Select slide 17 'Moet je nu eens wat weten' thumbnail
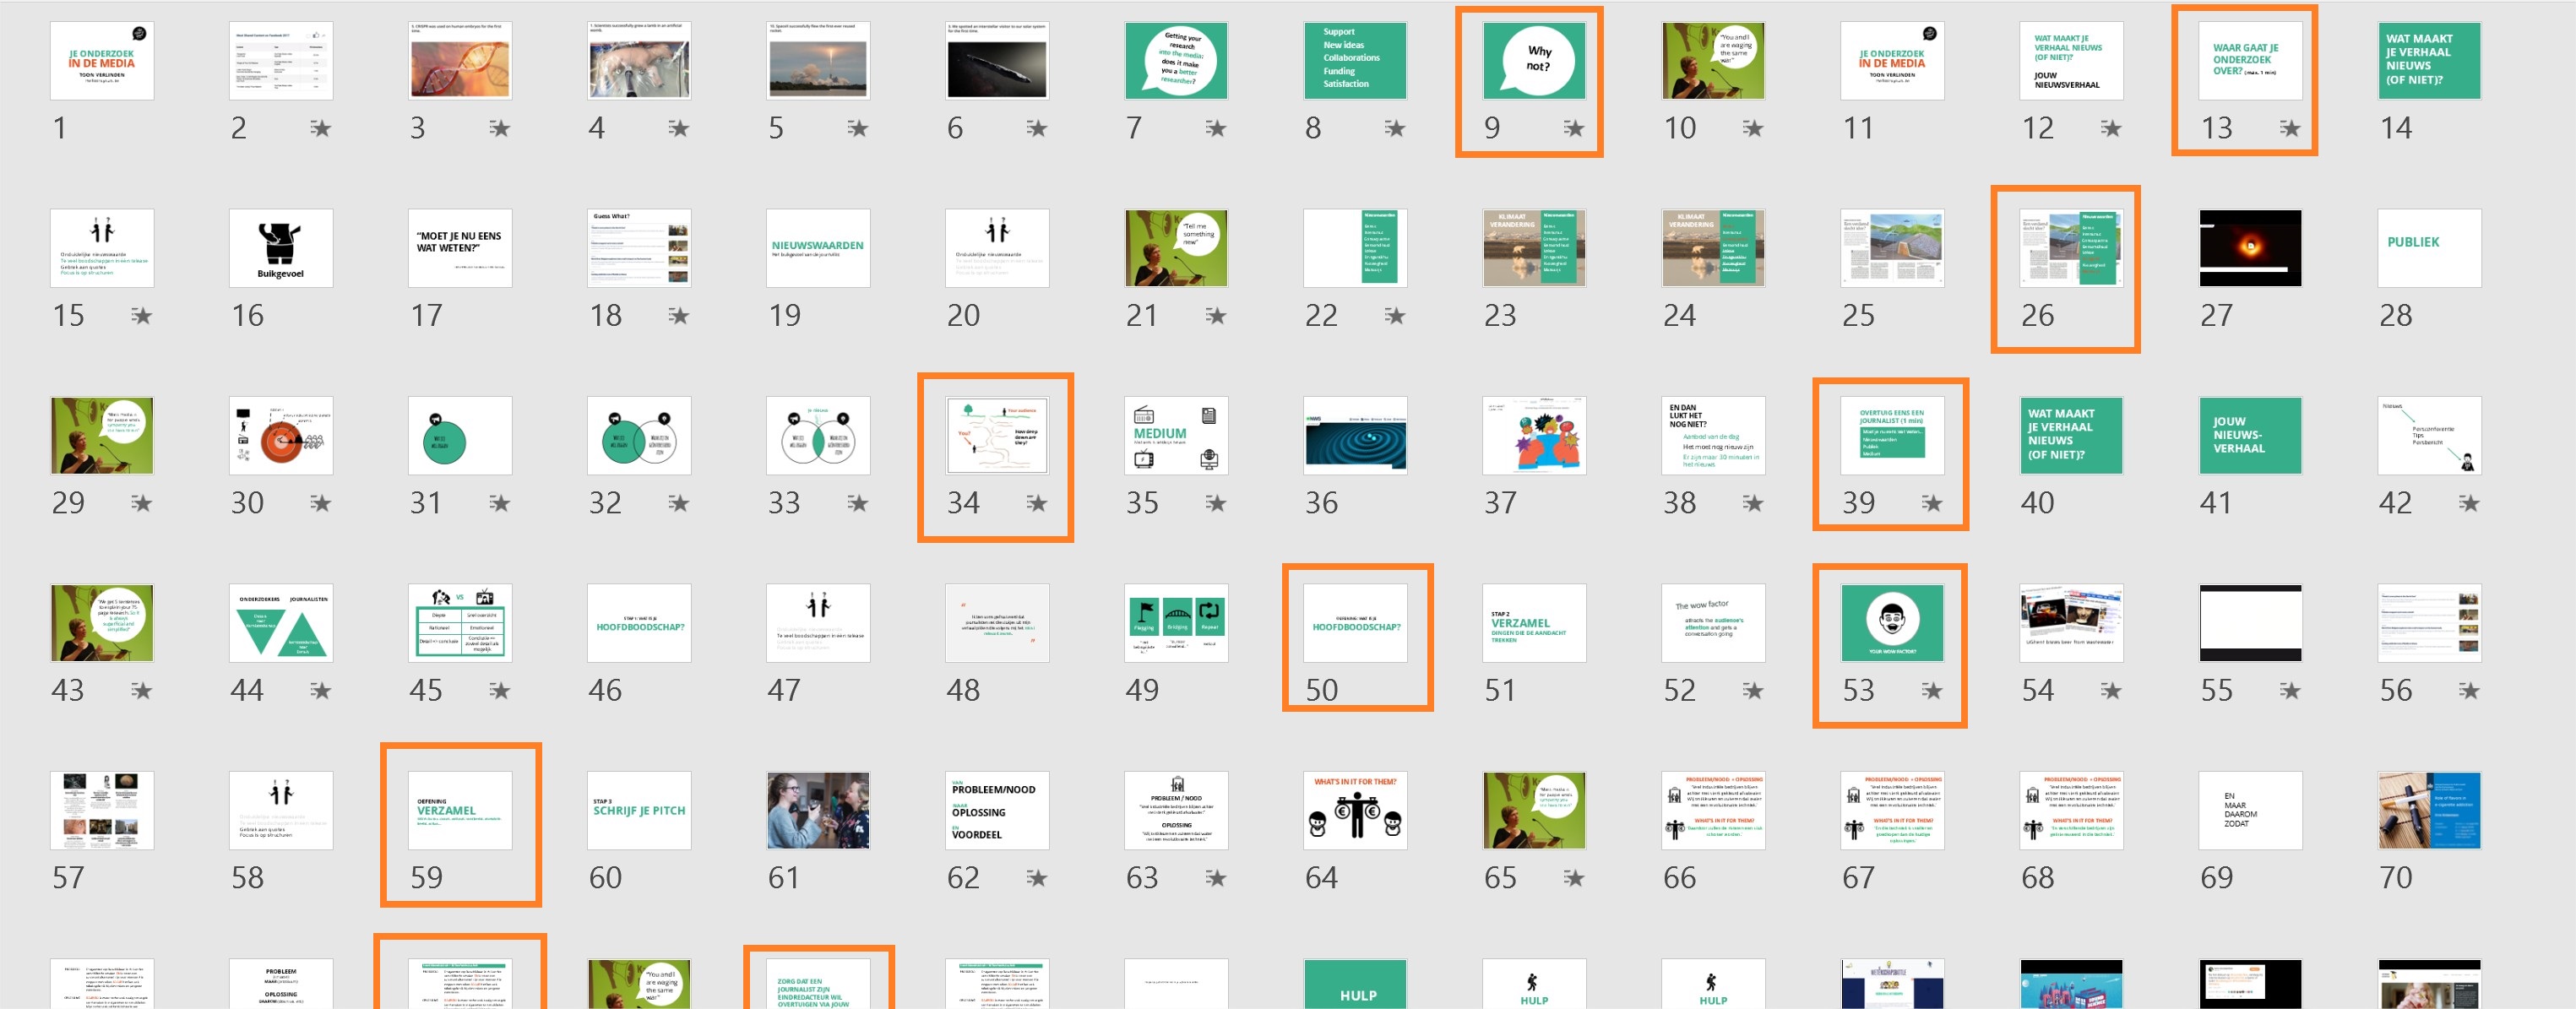 tap(460, 248)
